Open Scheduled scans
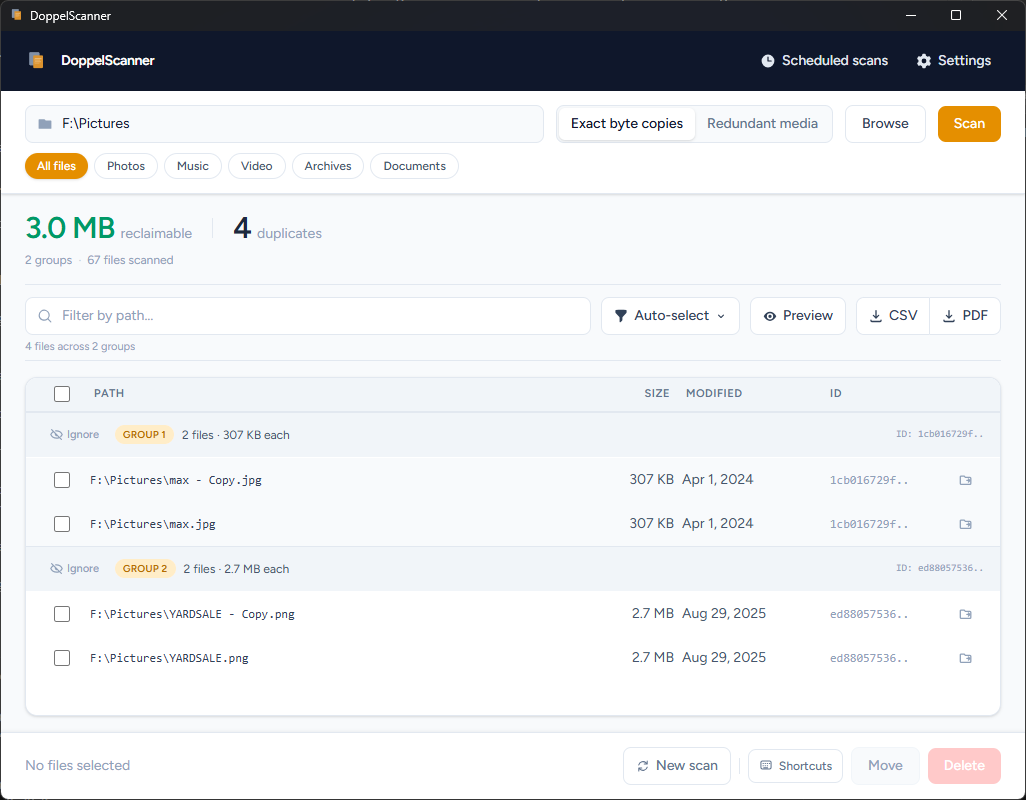The width and height of the screenshot is (1026, 800). 824,61
